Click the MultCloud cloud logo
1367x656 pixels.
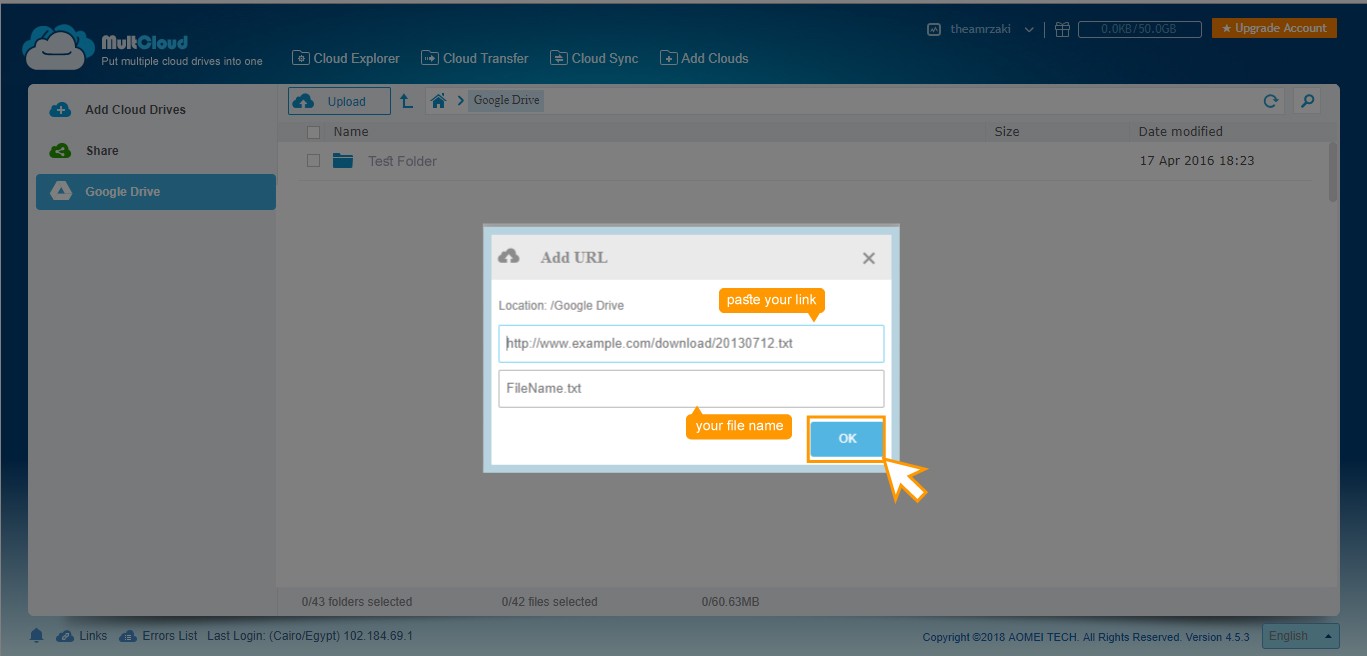pyautogui.click(x=57, y=47)
